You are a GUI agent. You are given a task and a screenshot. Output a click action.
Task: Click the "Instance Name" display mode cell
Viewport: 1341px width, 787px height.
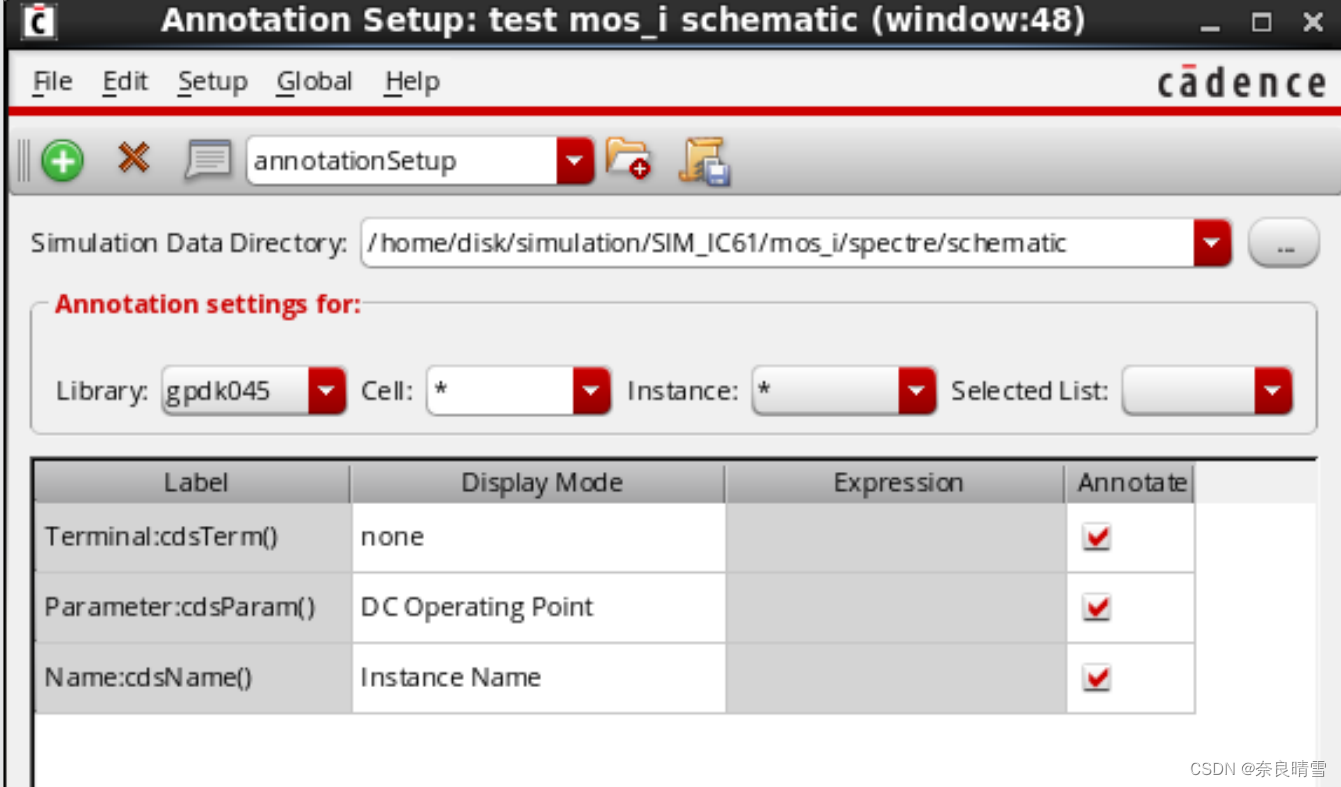(x=538, y=678)
